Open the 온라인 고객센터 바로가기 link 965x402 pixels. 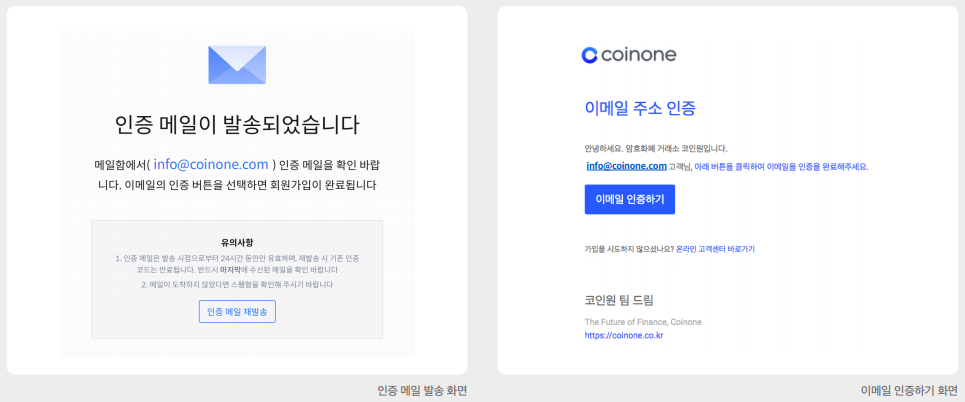click(x=715, y=249)
